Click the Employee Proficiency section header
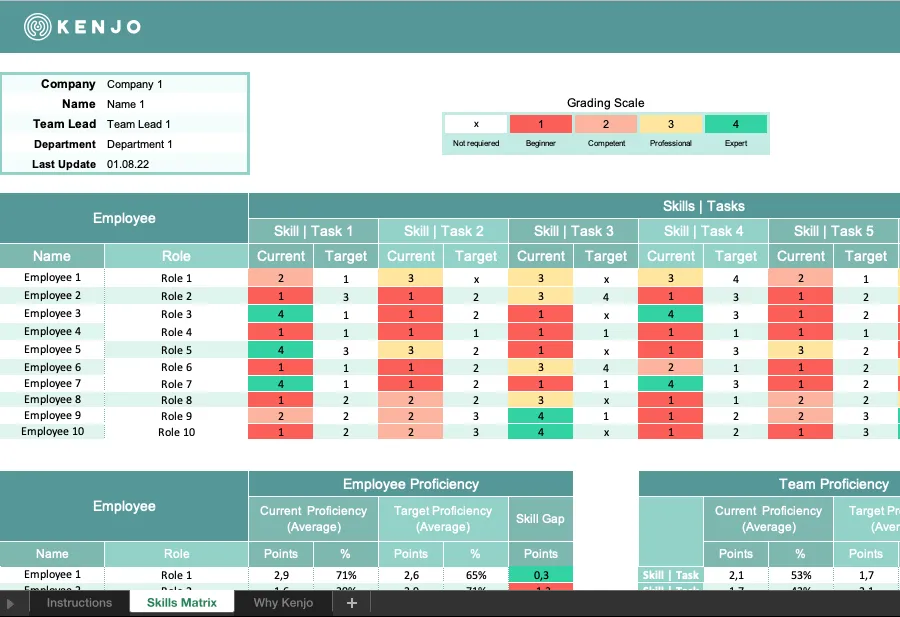The height and width of the screenshot is (617, 900). point(410,484)
